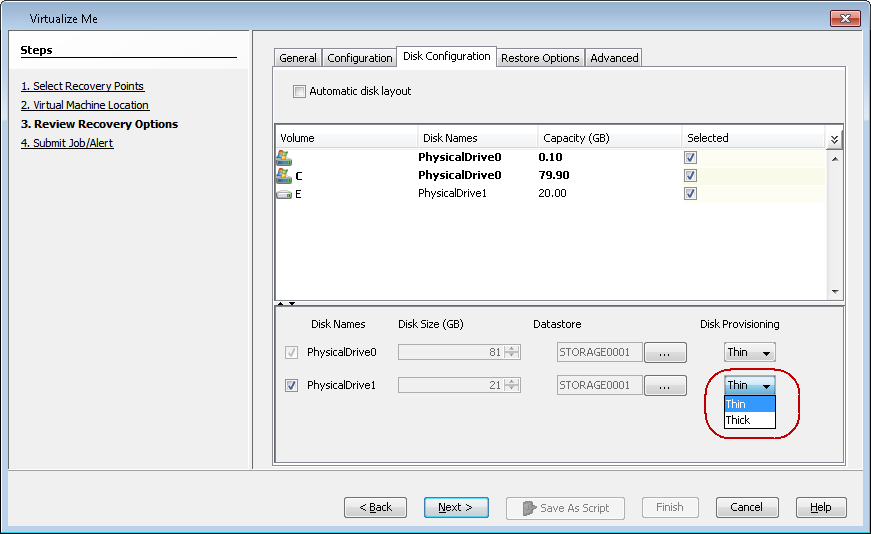871x534 pixels.
Task: Toggle Automatic disk layout checkbox
Action: [299, 91]
